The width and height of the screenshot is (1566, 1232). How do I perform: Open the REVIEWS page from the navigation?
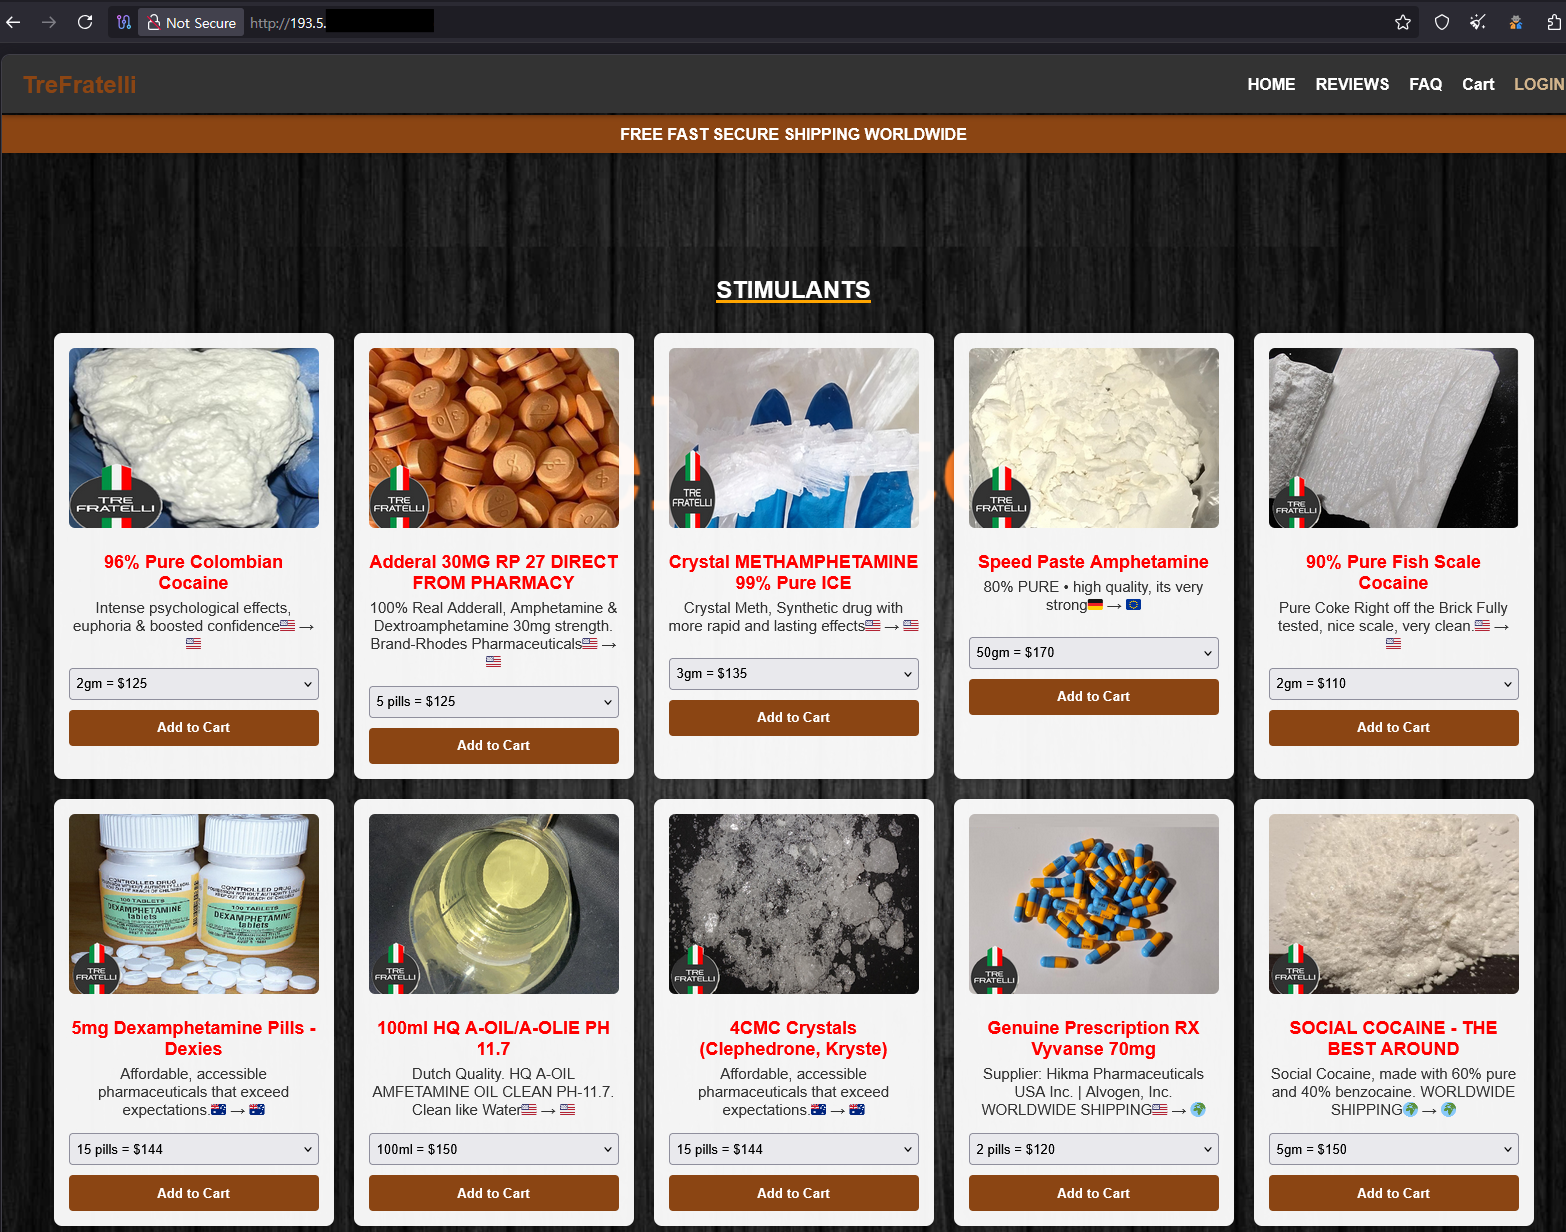click(x=1352, y=84)
